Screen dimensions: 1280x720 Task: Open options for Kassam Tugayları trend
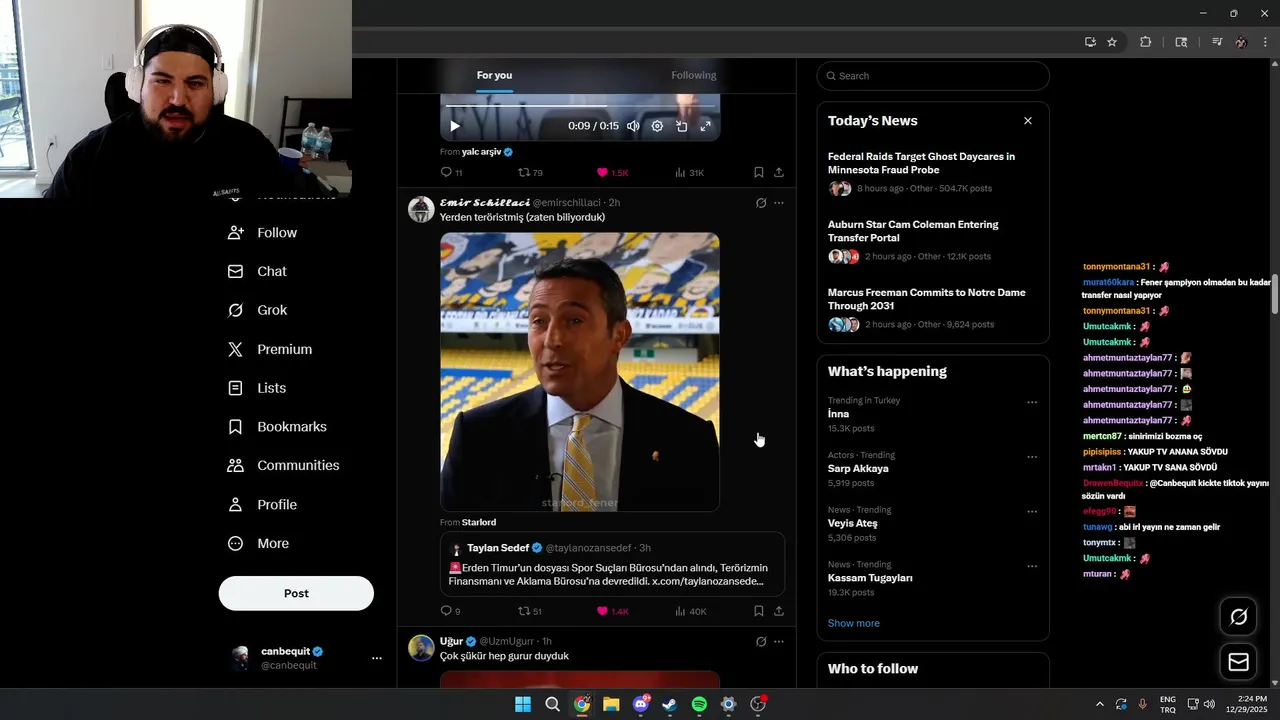[1032, 566]
